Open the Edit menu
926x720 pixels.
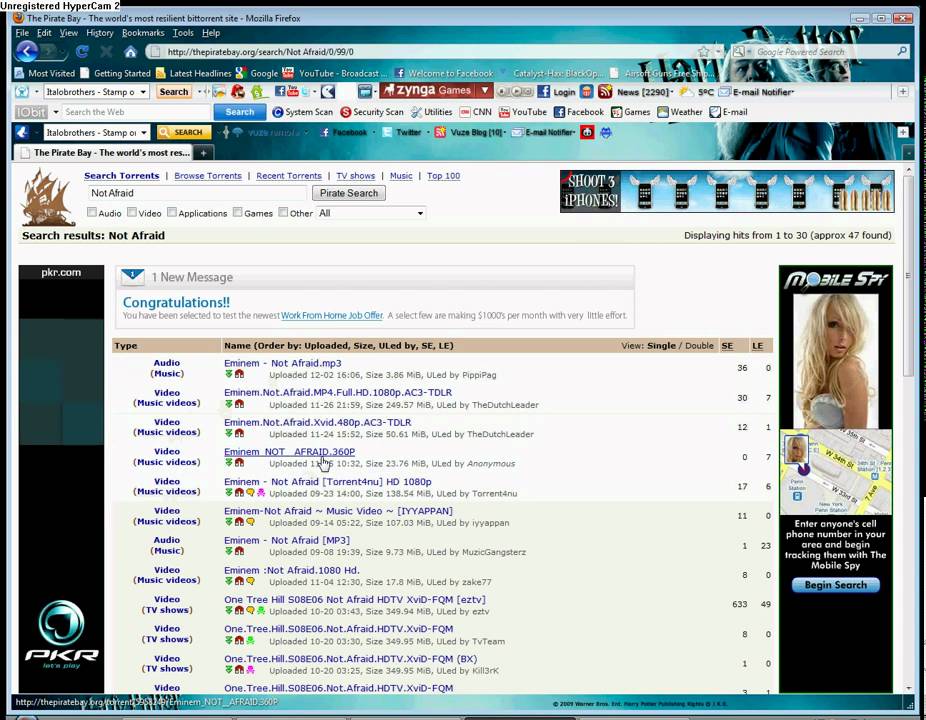pyautogui.click(x=44, y=33)
